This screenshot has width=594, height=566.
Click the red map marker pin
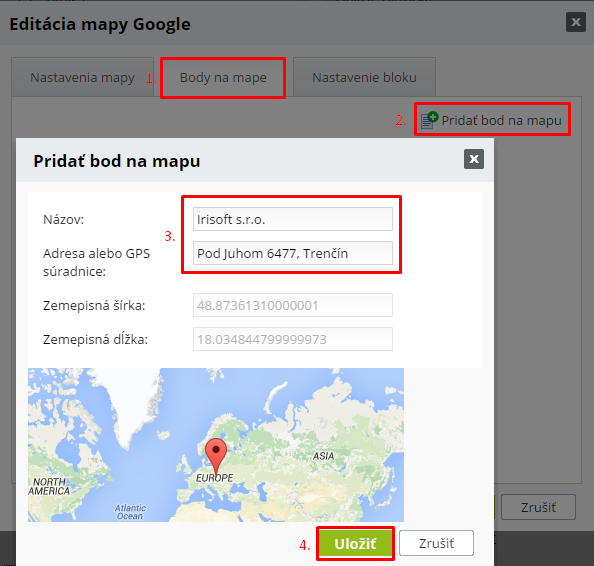[216, 457]
